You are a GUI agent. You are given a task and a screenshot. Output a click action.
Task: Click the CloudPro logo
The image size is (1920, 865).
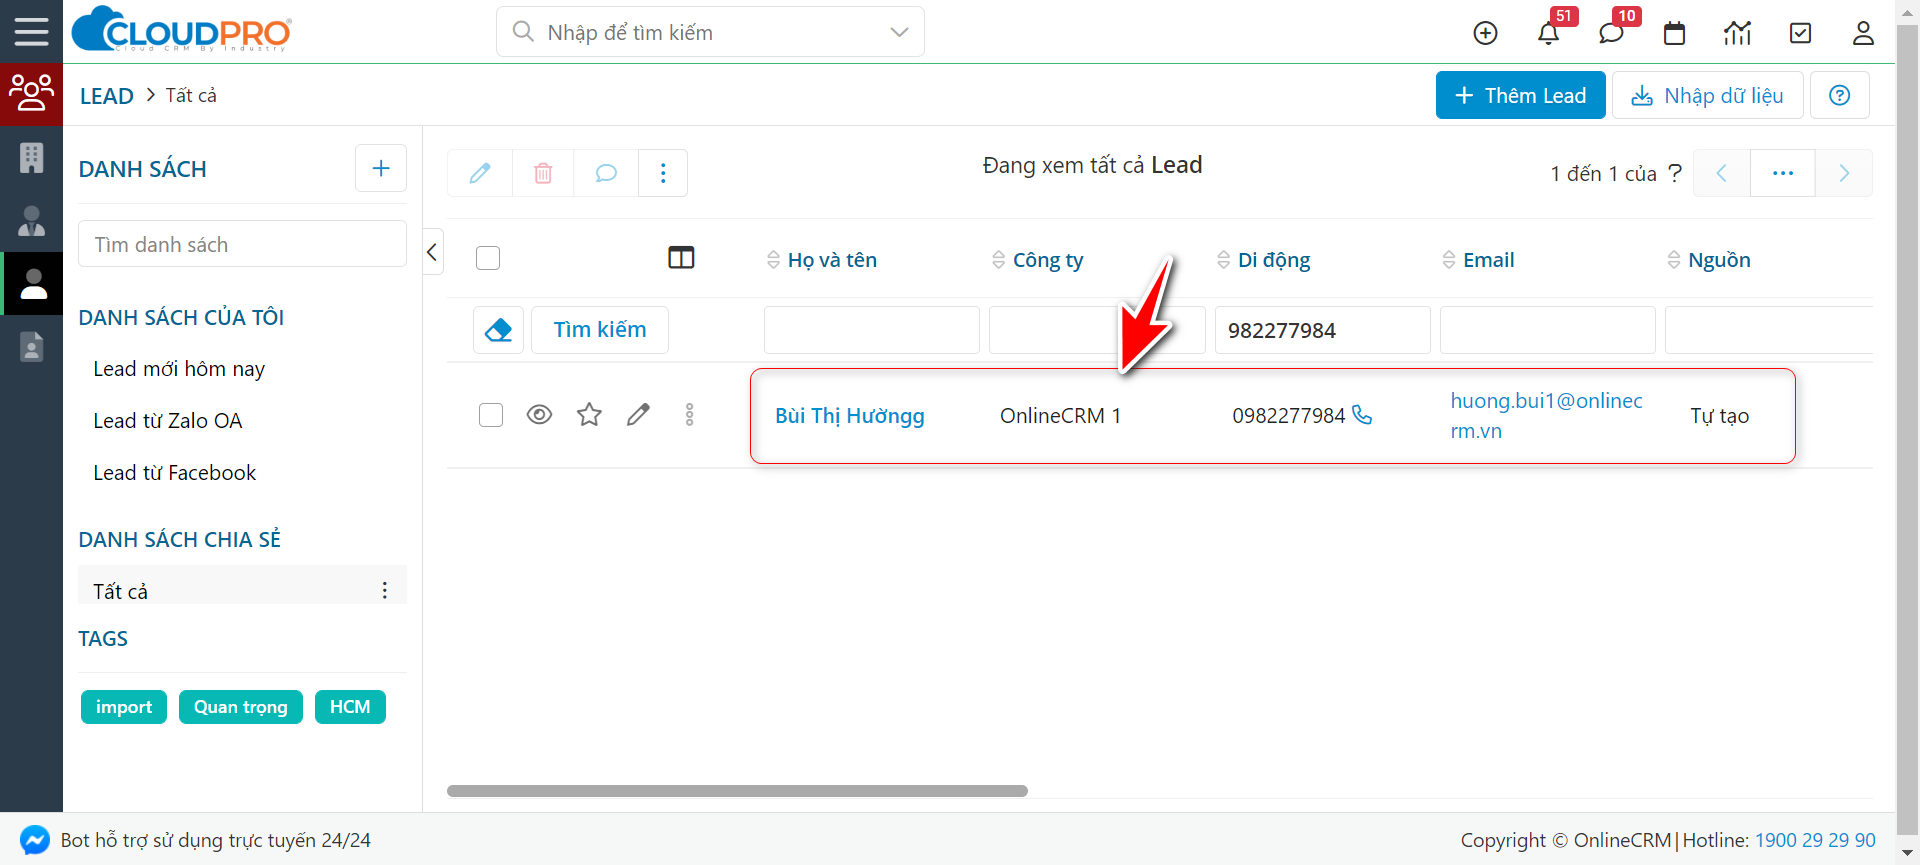[182, 30]
